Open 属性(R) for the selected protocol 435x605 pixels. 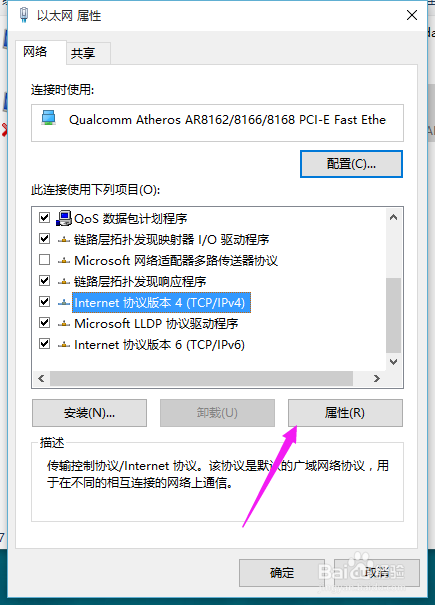click(x=345, y=413)
